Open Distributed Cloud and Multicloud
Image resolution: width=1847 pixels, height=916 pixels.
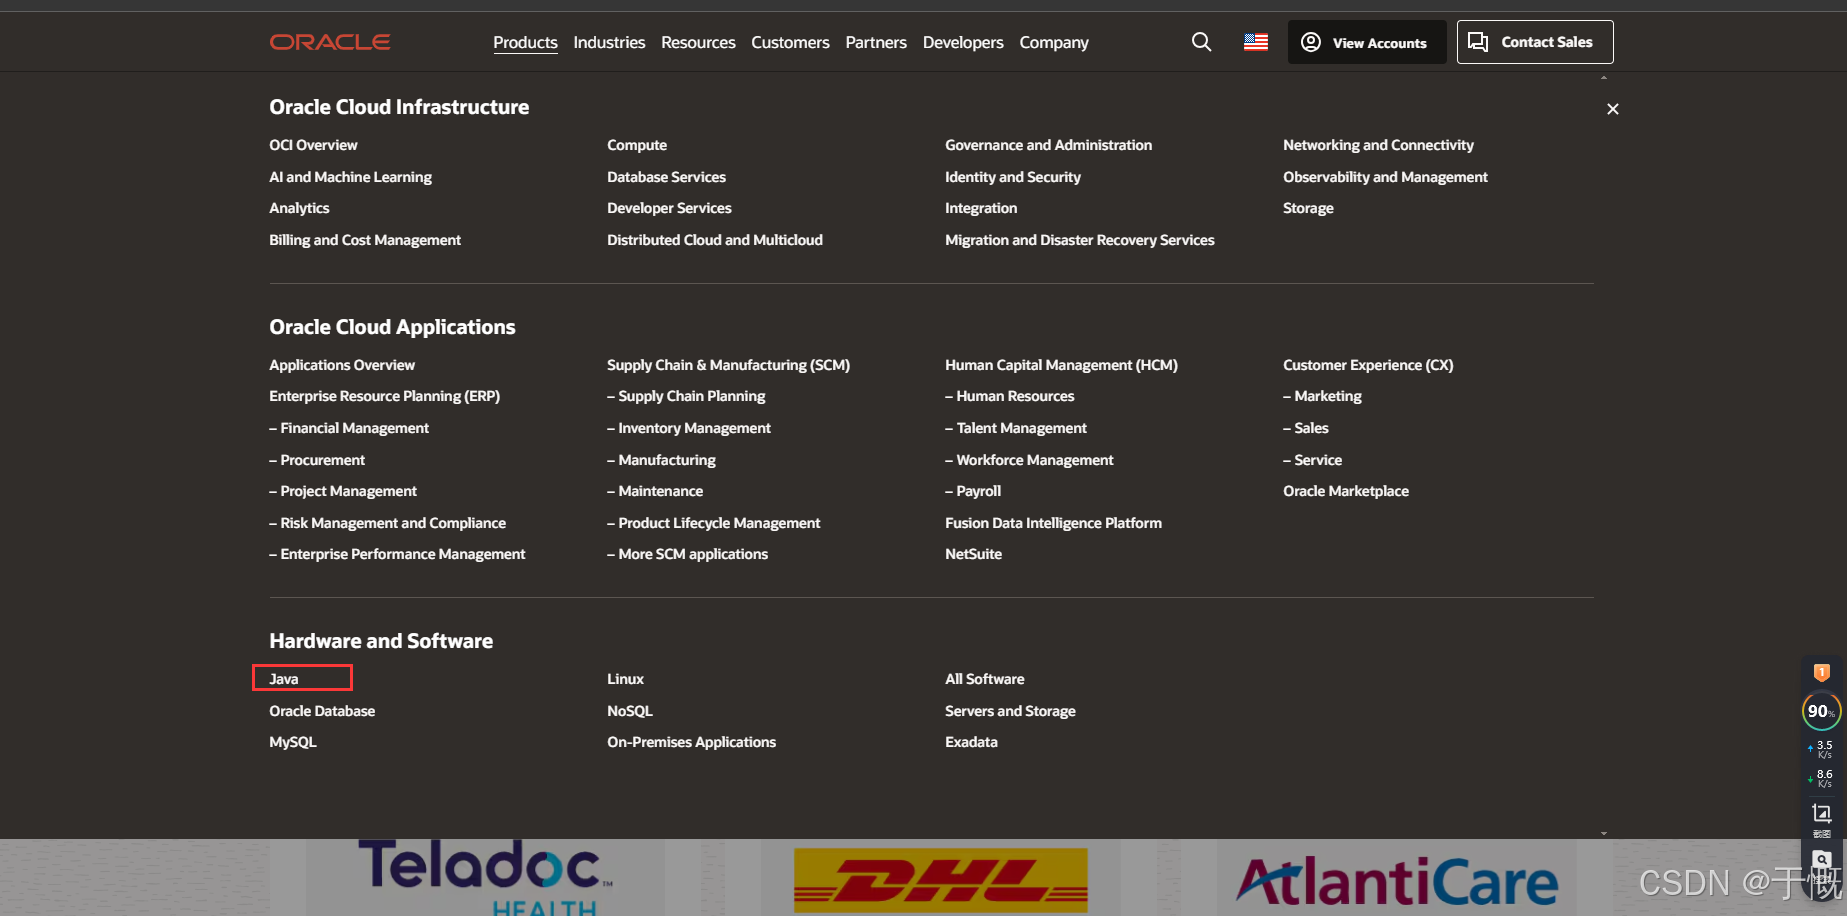[715, 240]
